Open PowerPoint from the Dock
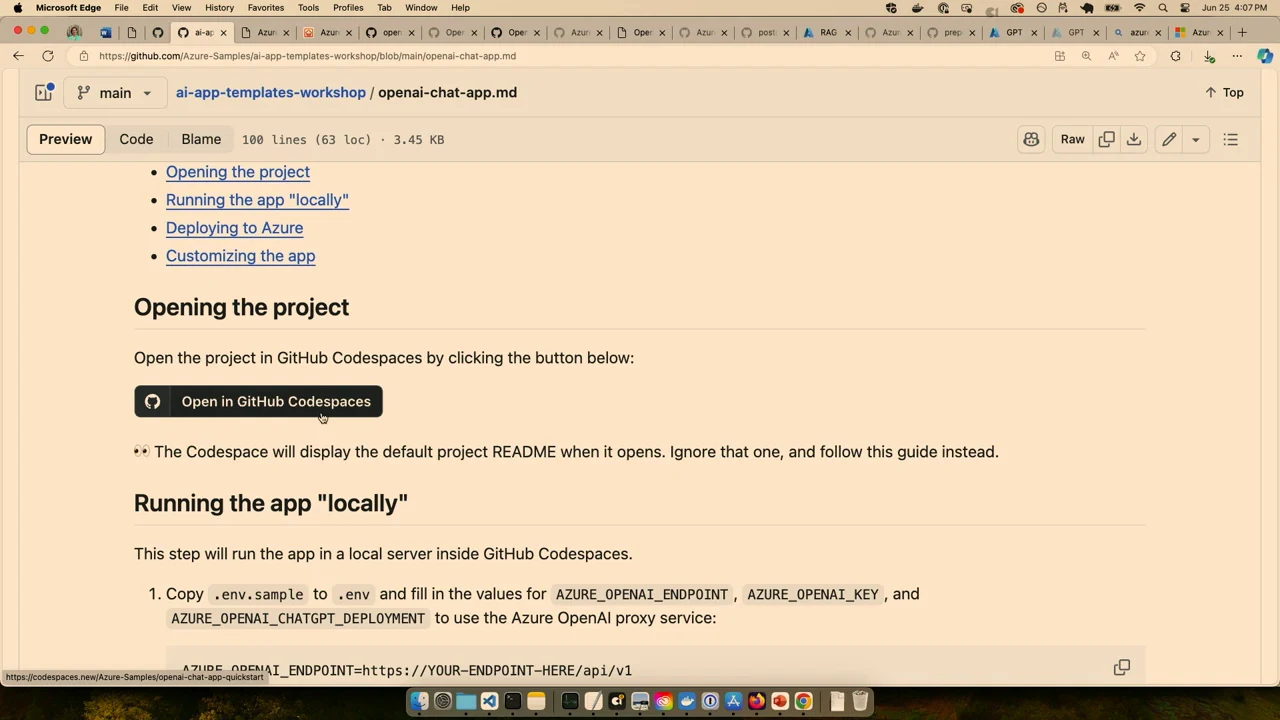Viewport: 1280px width, 720px height. (x=780, y=701)
